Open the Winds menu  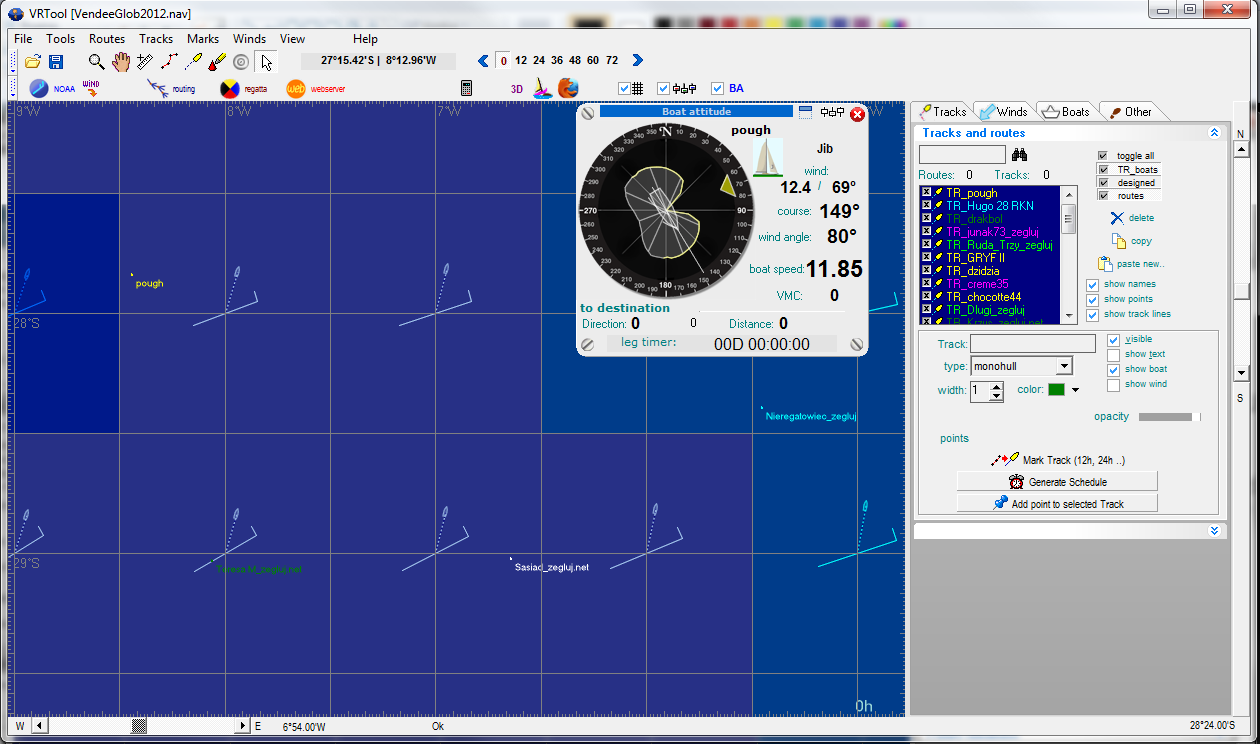click(x=249, y=39)
